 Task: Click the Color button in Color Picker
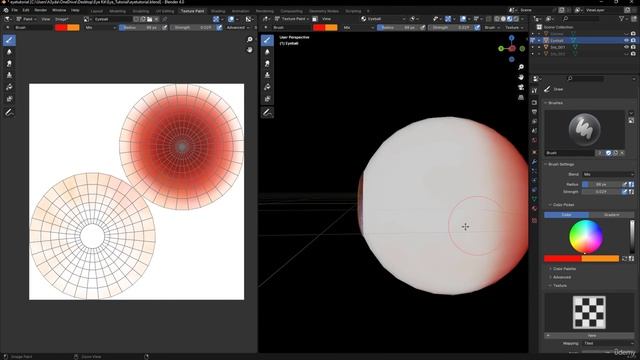tap(567, 215)
